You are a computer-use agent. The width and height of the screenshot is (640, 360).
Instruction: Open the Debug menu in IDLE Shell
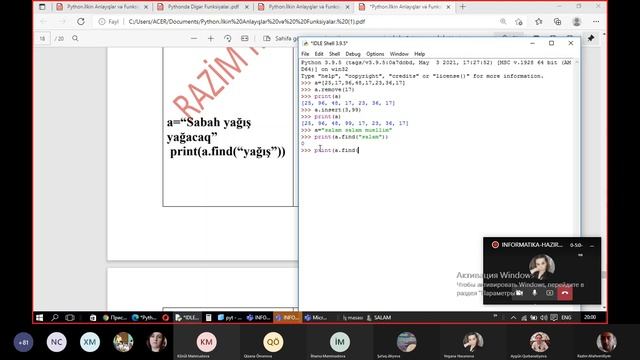(x=353, y=54)
